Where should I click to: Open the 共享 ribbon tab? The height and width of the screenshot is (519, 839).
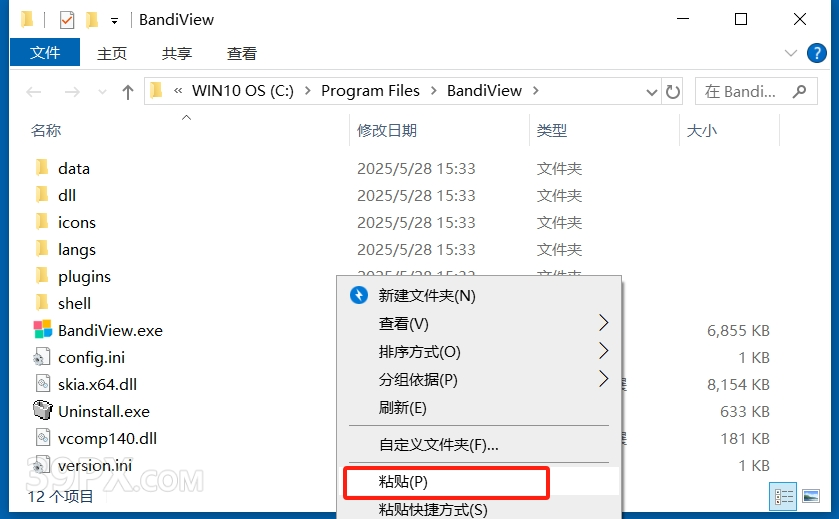[x=177, y=53]
